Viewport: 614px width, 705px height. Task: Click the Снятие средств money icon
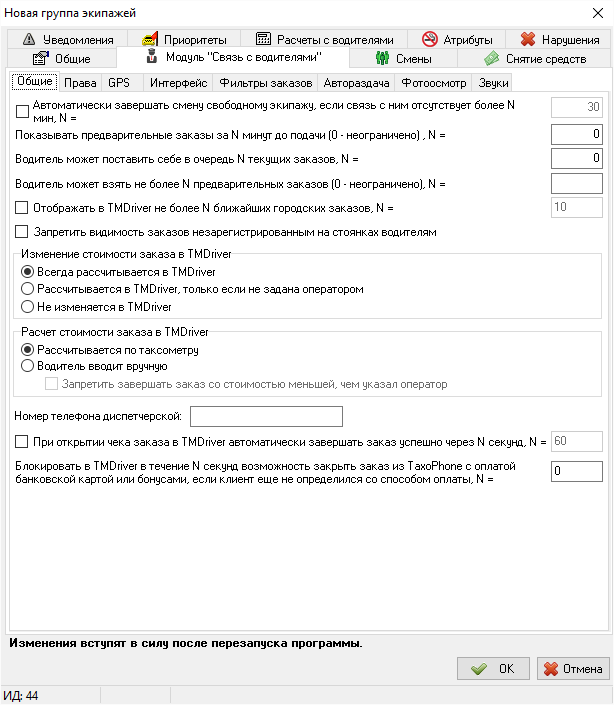coord(491,59)
